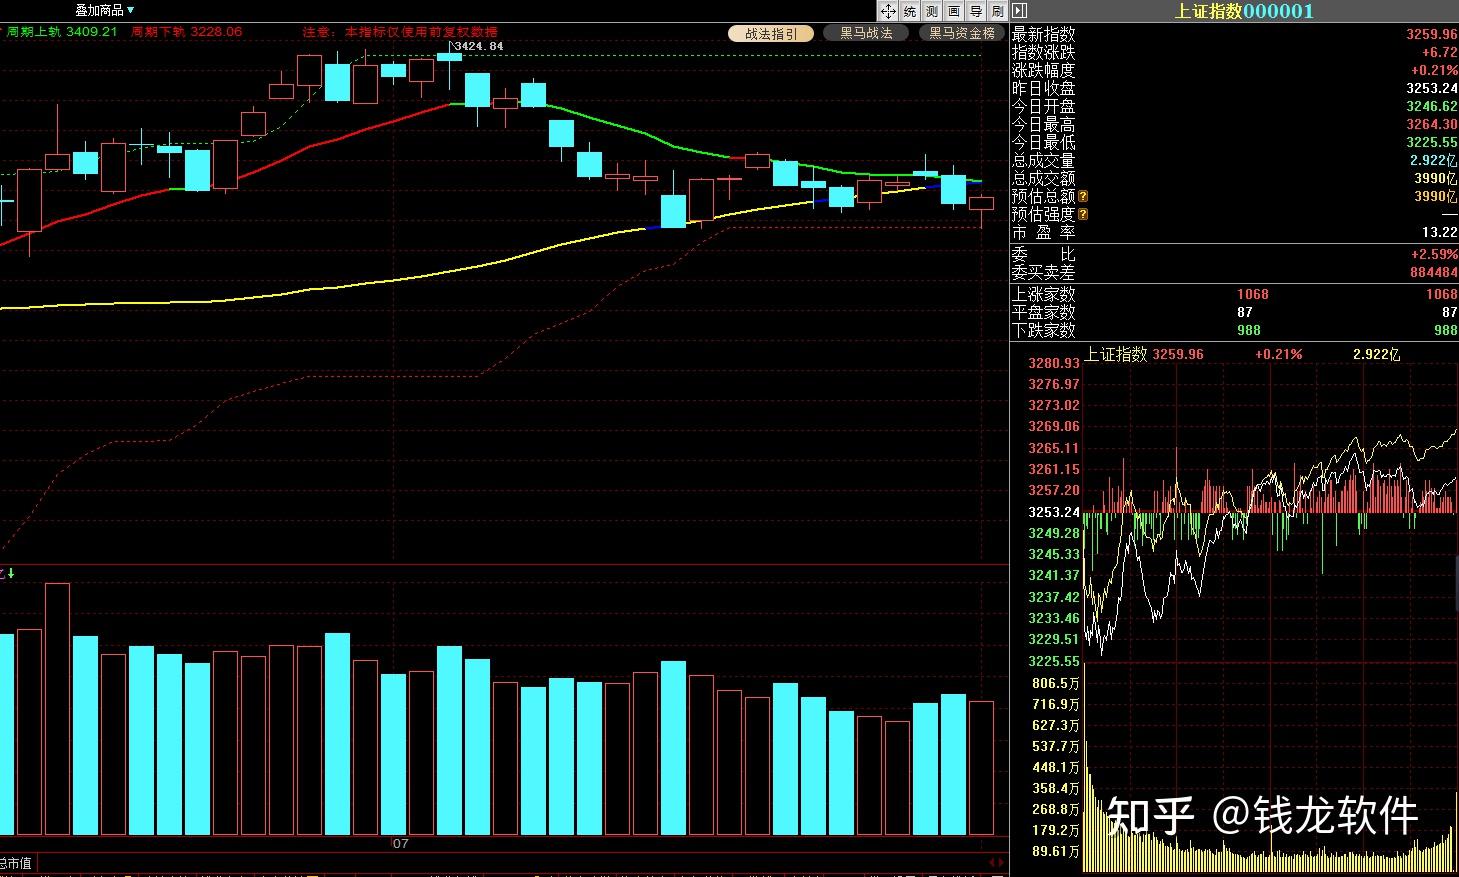The width and height of the screenshot is (1459, 877).
Task: Click the 刷 refresh toolbar icon
Action: point(997,11)
